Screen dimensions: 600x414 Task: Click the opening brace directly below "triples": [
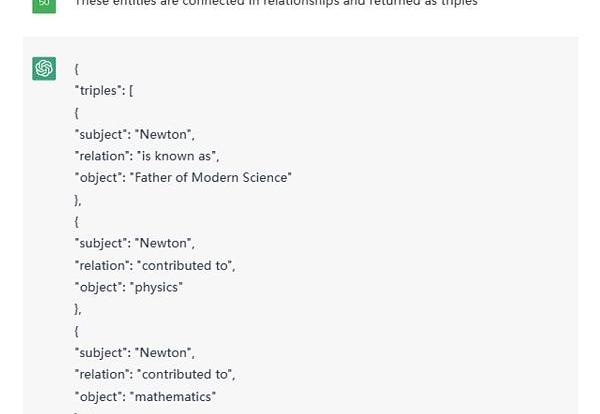77,112
